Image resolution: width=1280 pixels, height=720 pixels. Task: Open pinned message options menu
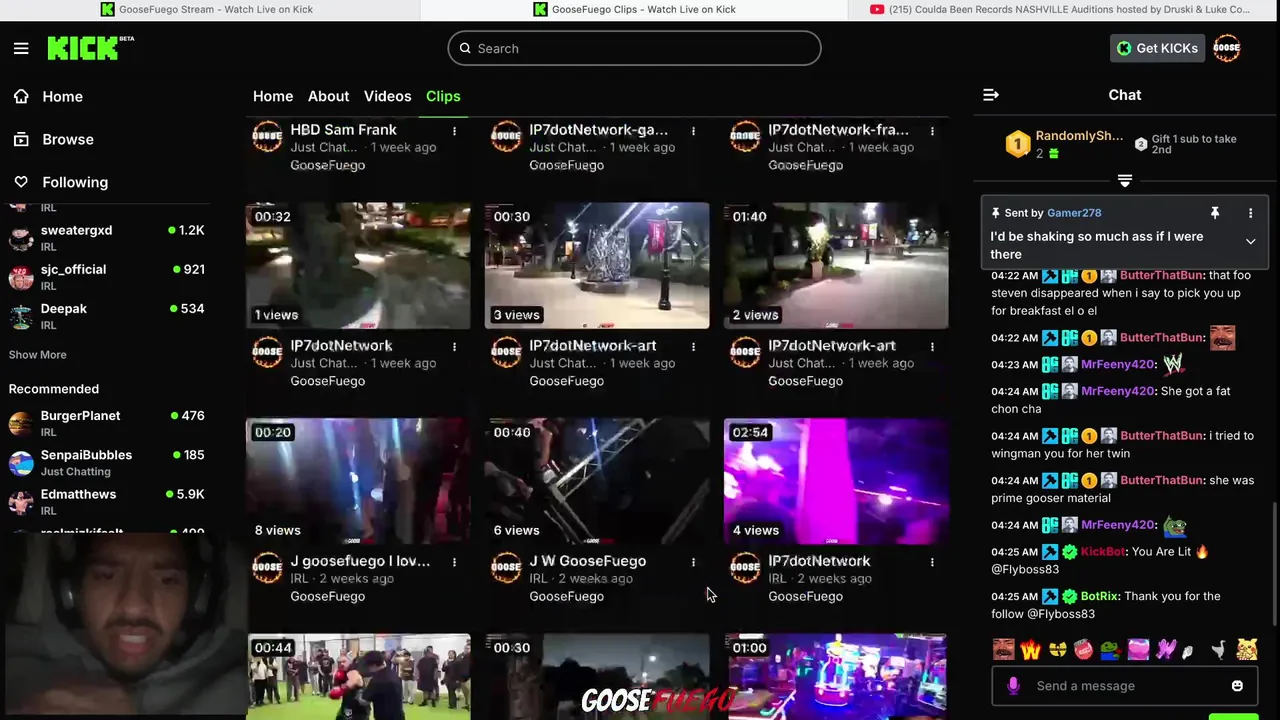1250,213
